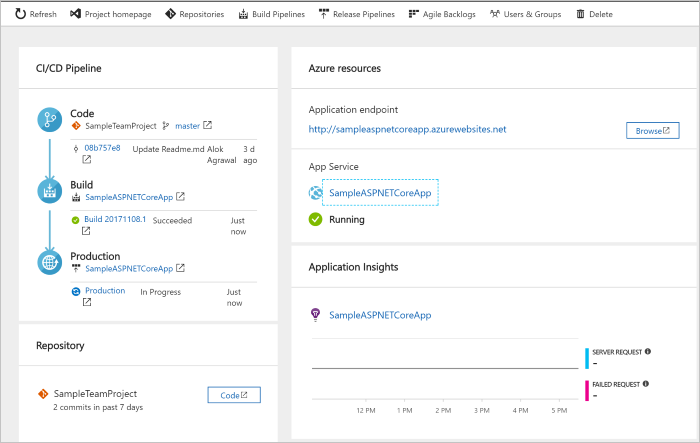Click the Code stage branch icon

(x=50, y=120)
